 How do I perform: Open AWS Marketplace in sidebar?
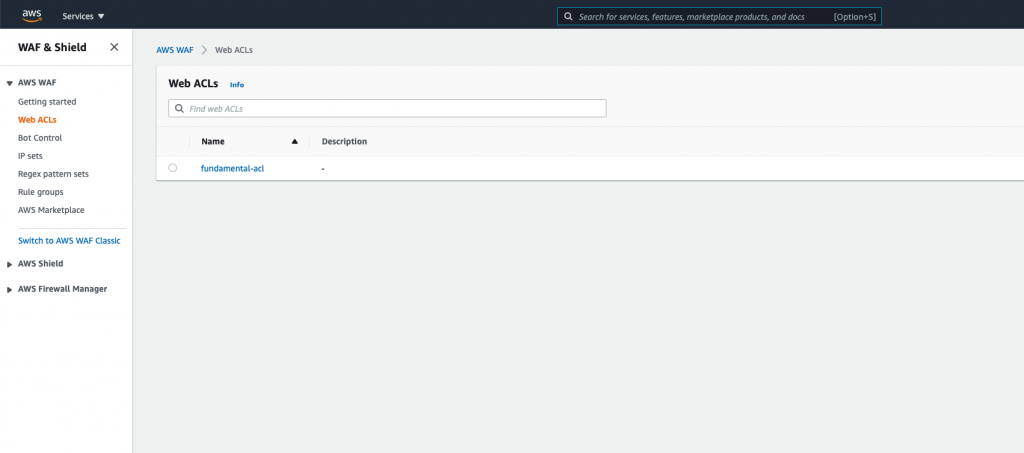click(51, 210)
